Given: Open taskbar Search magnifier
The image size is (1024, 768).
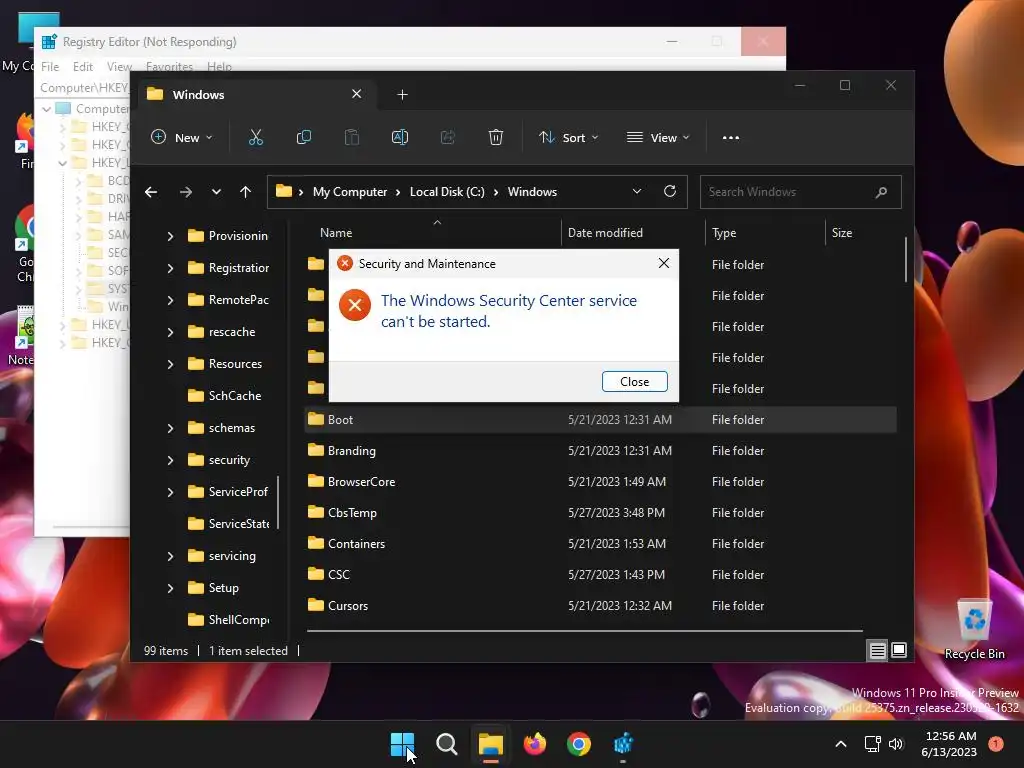Looking at the screenshot, I should point(447,744).
